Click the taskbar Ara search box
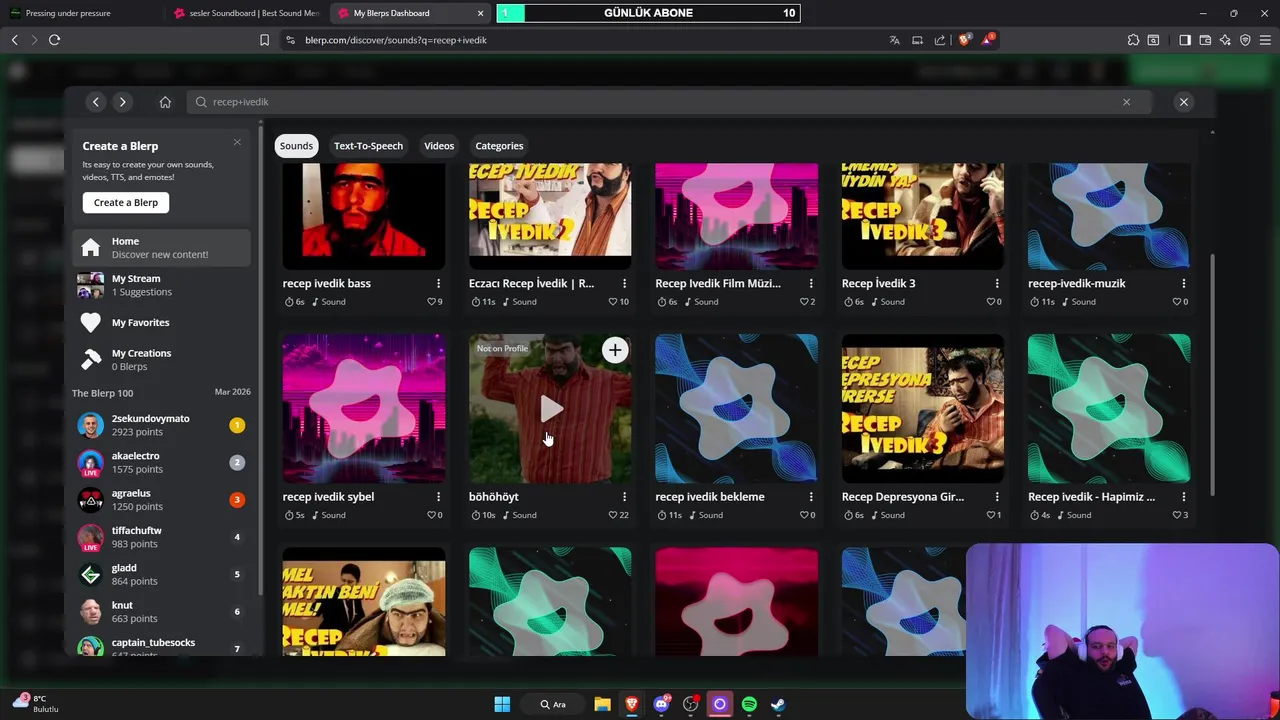Viewport: 1280px width, 720px height. click(553, 704)
